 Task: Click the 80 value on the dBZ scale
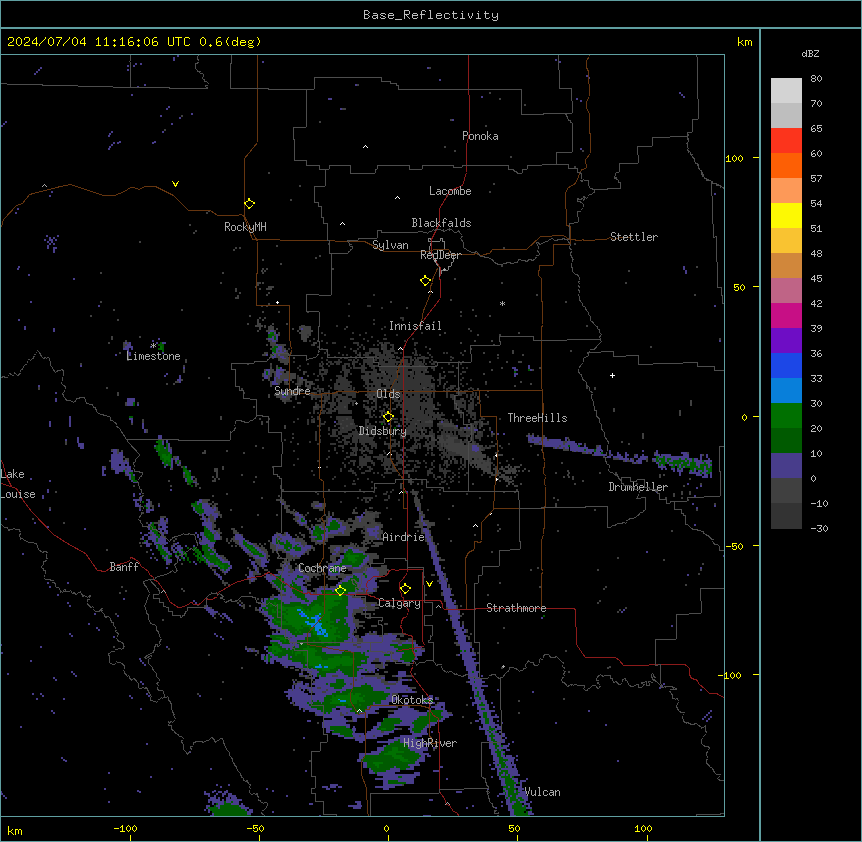pyautogui.click(x=816, y=79)
